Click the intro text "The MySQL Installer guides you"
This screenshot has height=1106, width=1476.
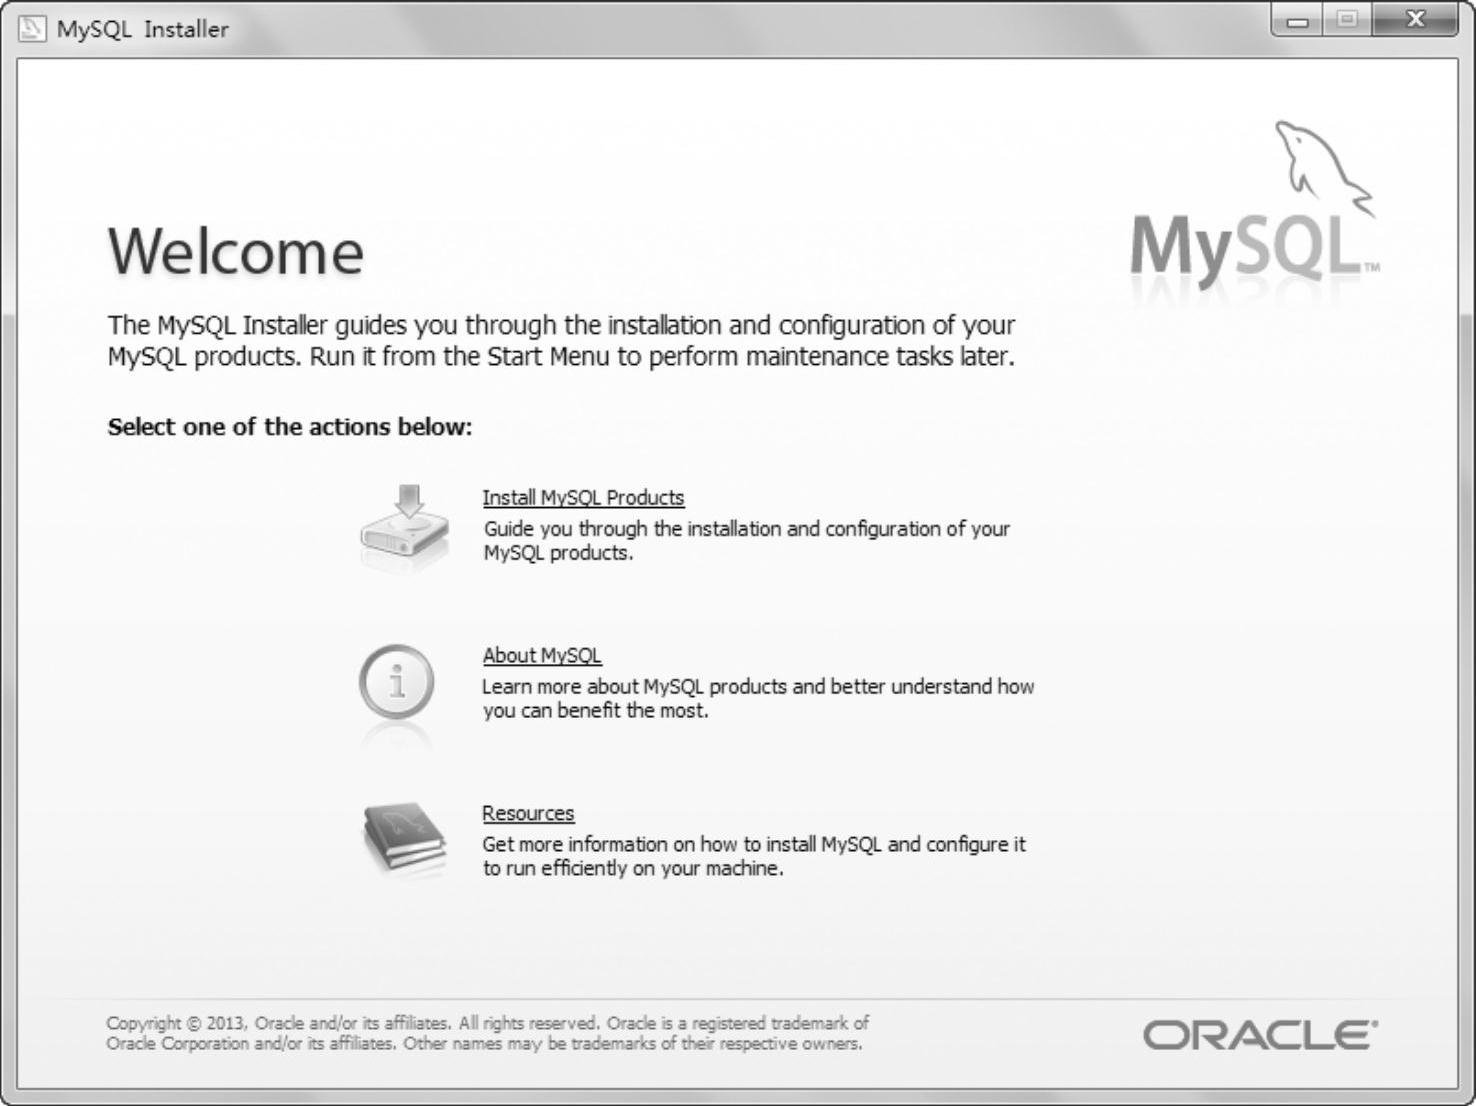point(561,341)
